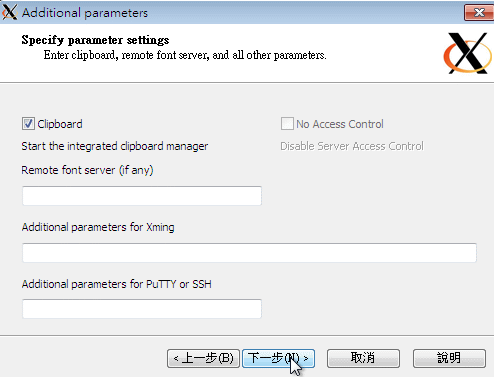The width and height of the screenshot is (494, 377).
Task: Close the Additional parameters dialog
Action: [x=479, y=13]
